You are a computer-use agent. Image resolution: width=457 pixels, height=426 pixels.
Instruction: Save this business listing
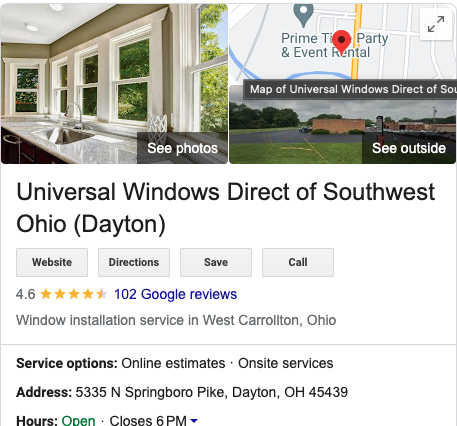(216, 262)
